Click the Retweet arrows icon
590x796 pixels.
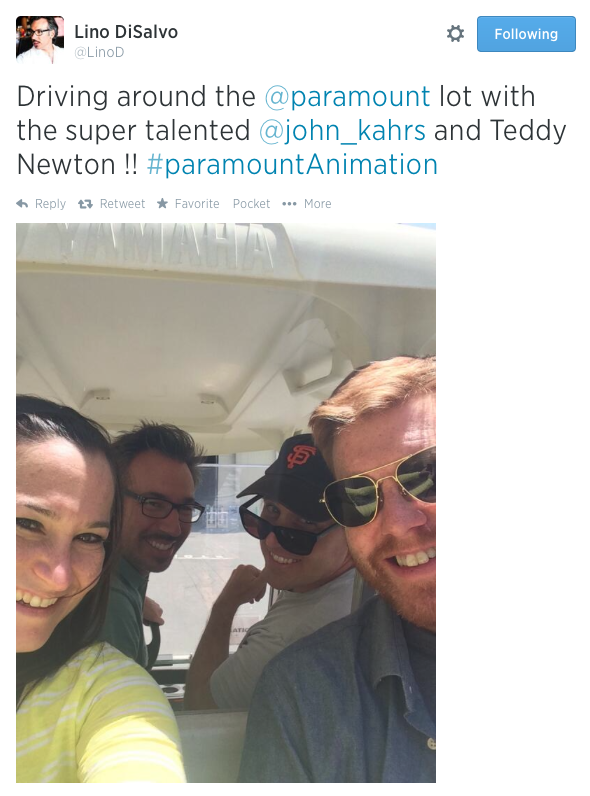pyautogui.click(x=85, y=204)
